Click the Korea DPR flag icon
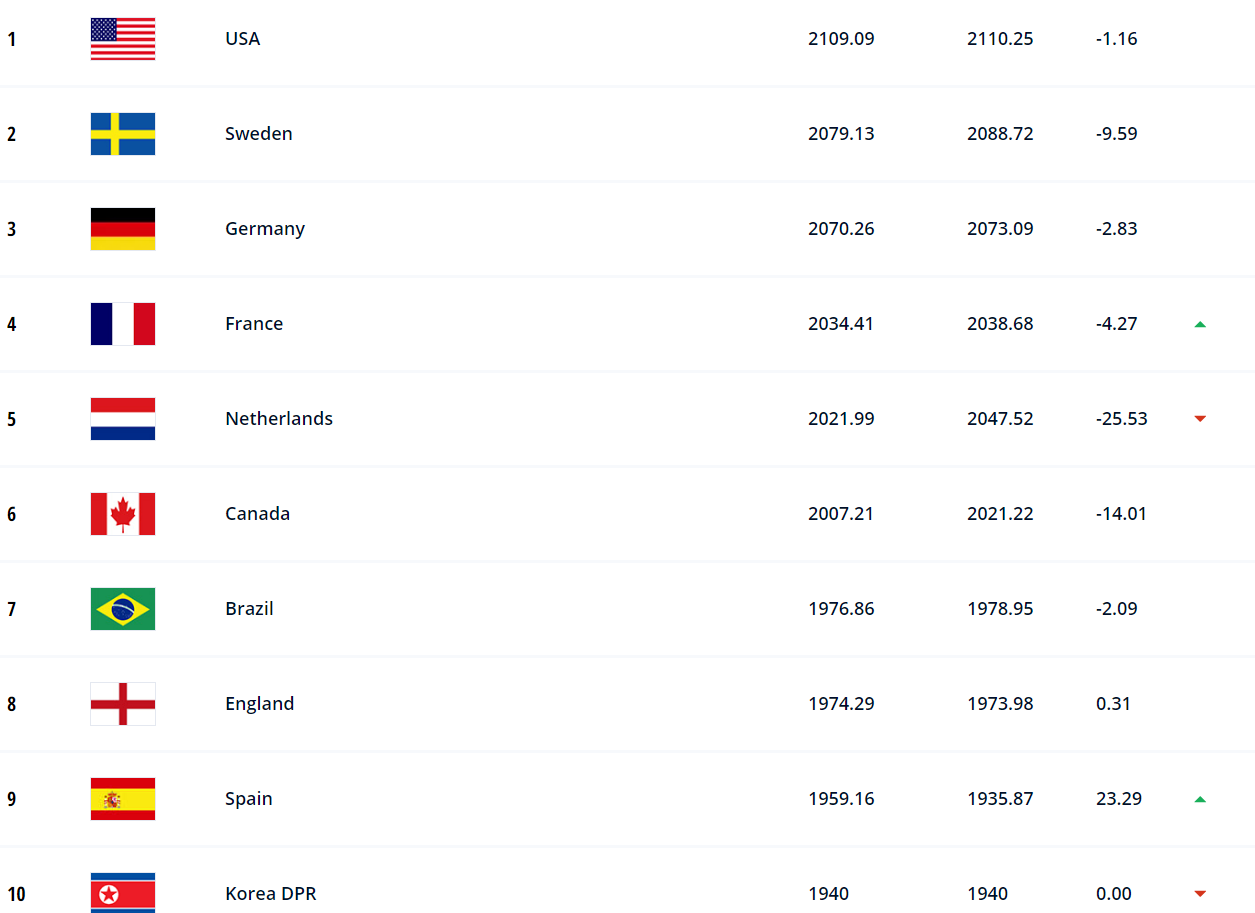The width and height of the screenshot is (1255, 913). click(x=123, y=893)
